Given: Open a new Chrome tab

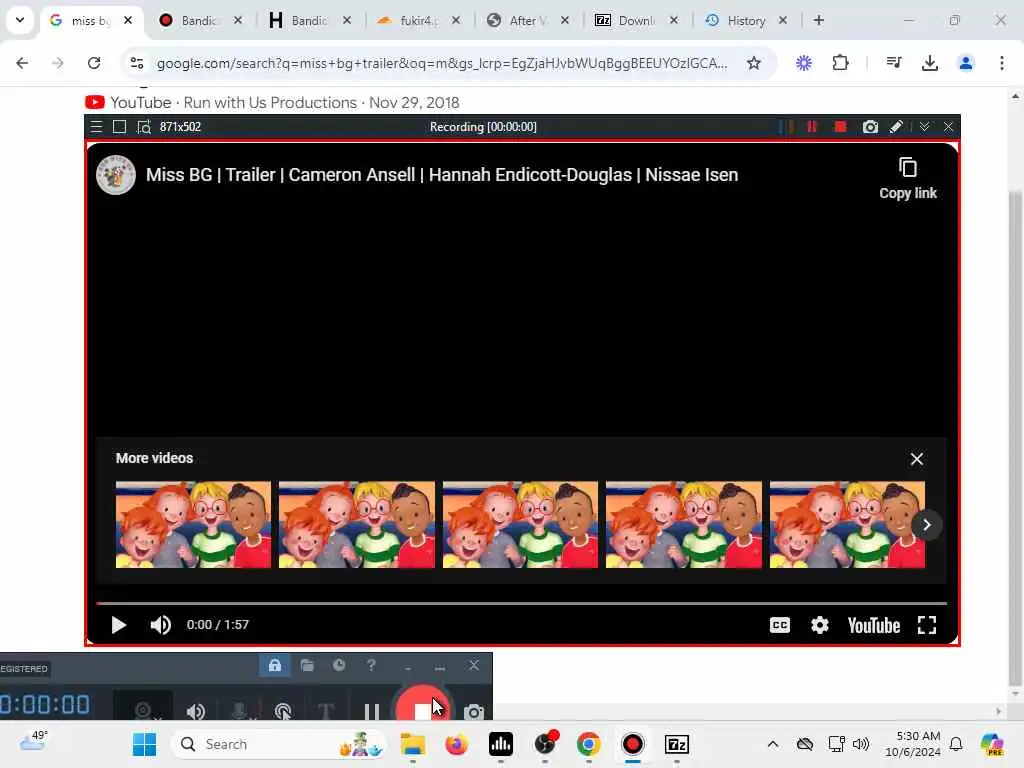Looking at the screenshot, I should (818, 20).
